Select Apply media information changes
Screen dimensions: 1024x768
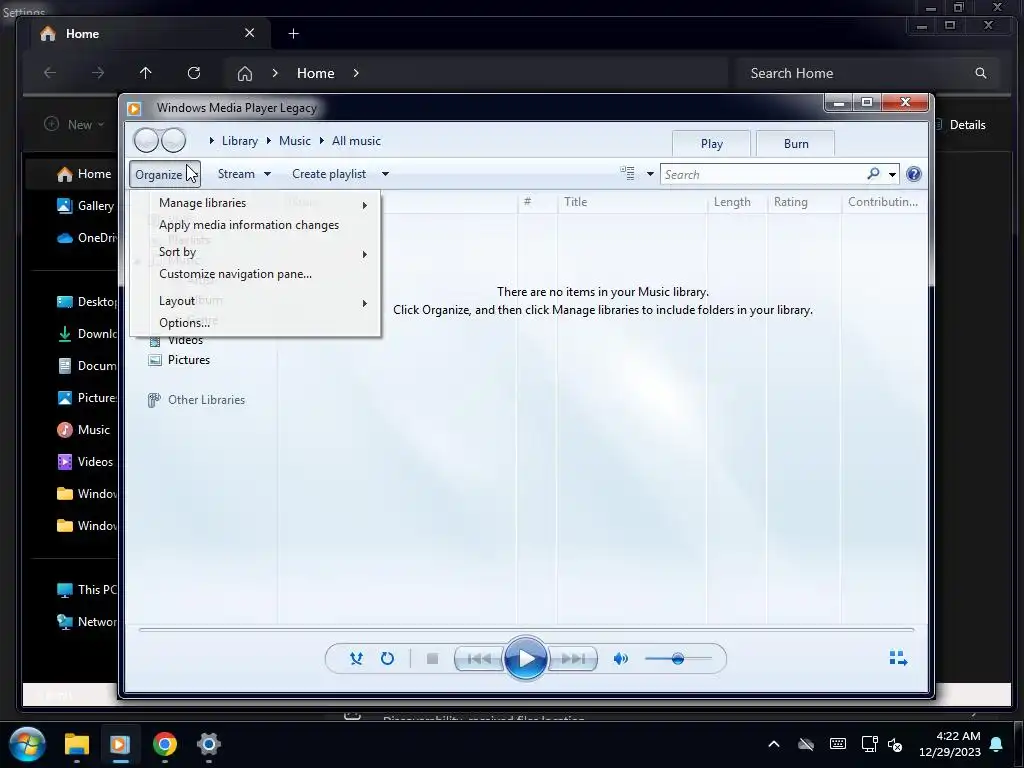click(255, 225)
